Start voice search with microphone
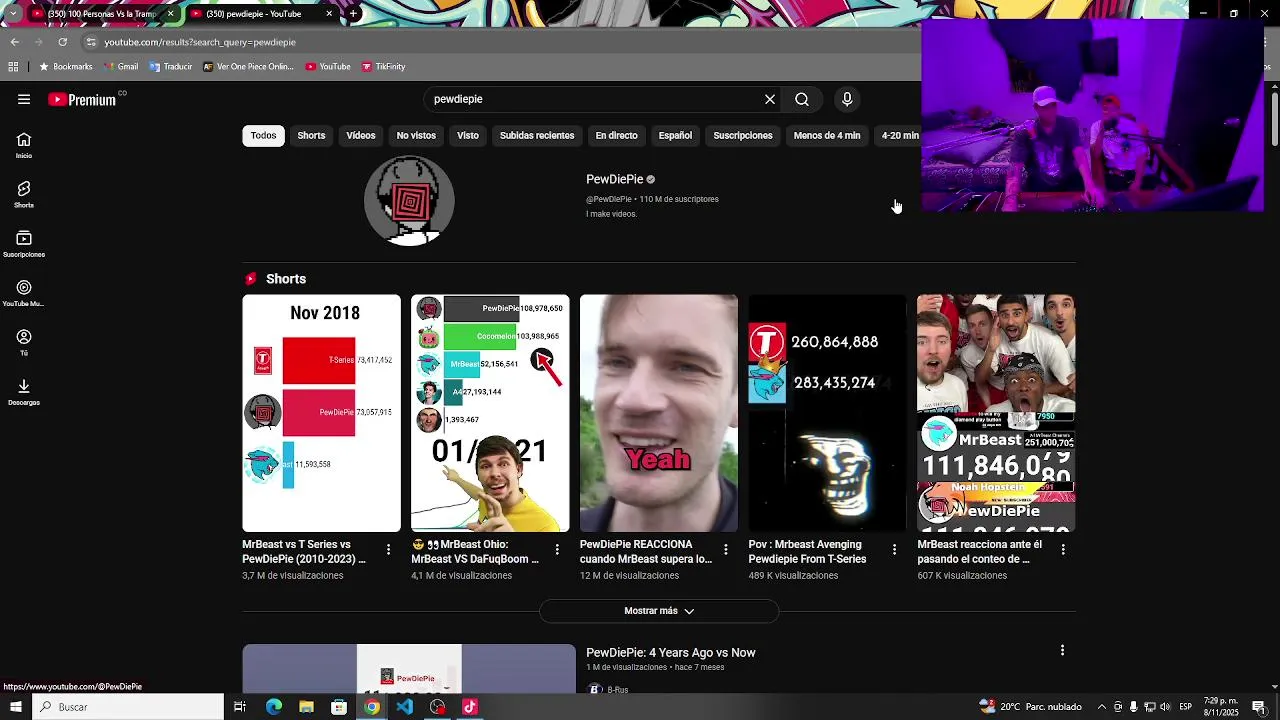The height and width of the screenshot is (720, 1280). coord(847,99)
